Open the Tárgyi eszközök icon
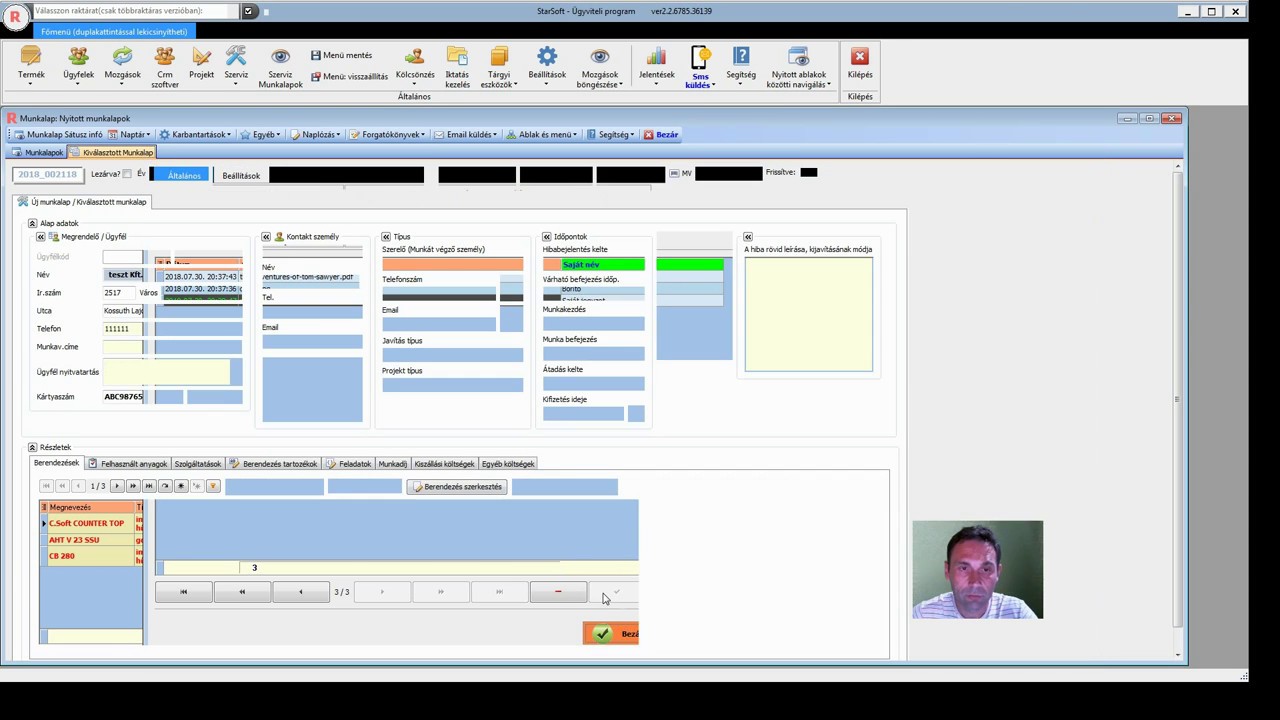 (x=499, y=67)
